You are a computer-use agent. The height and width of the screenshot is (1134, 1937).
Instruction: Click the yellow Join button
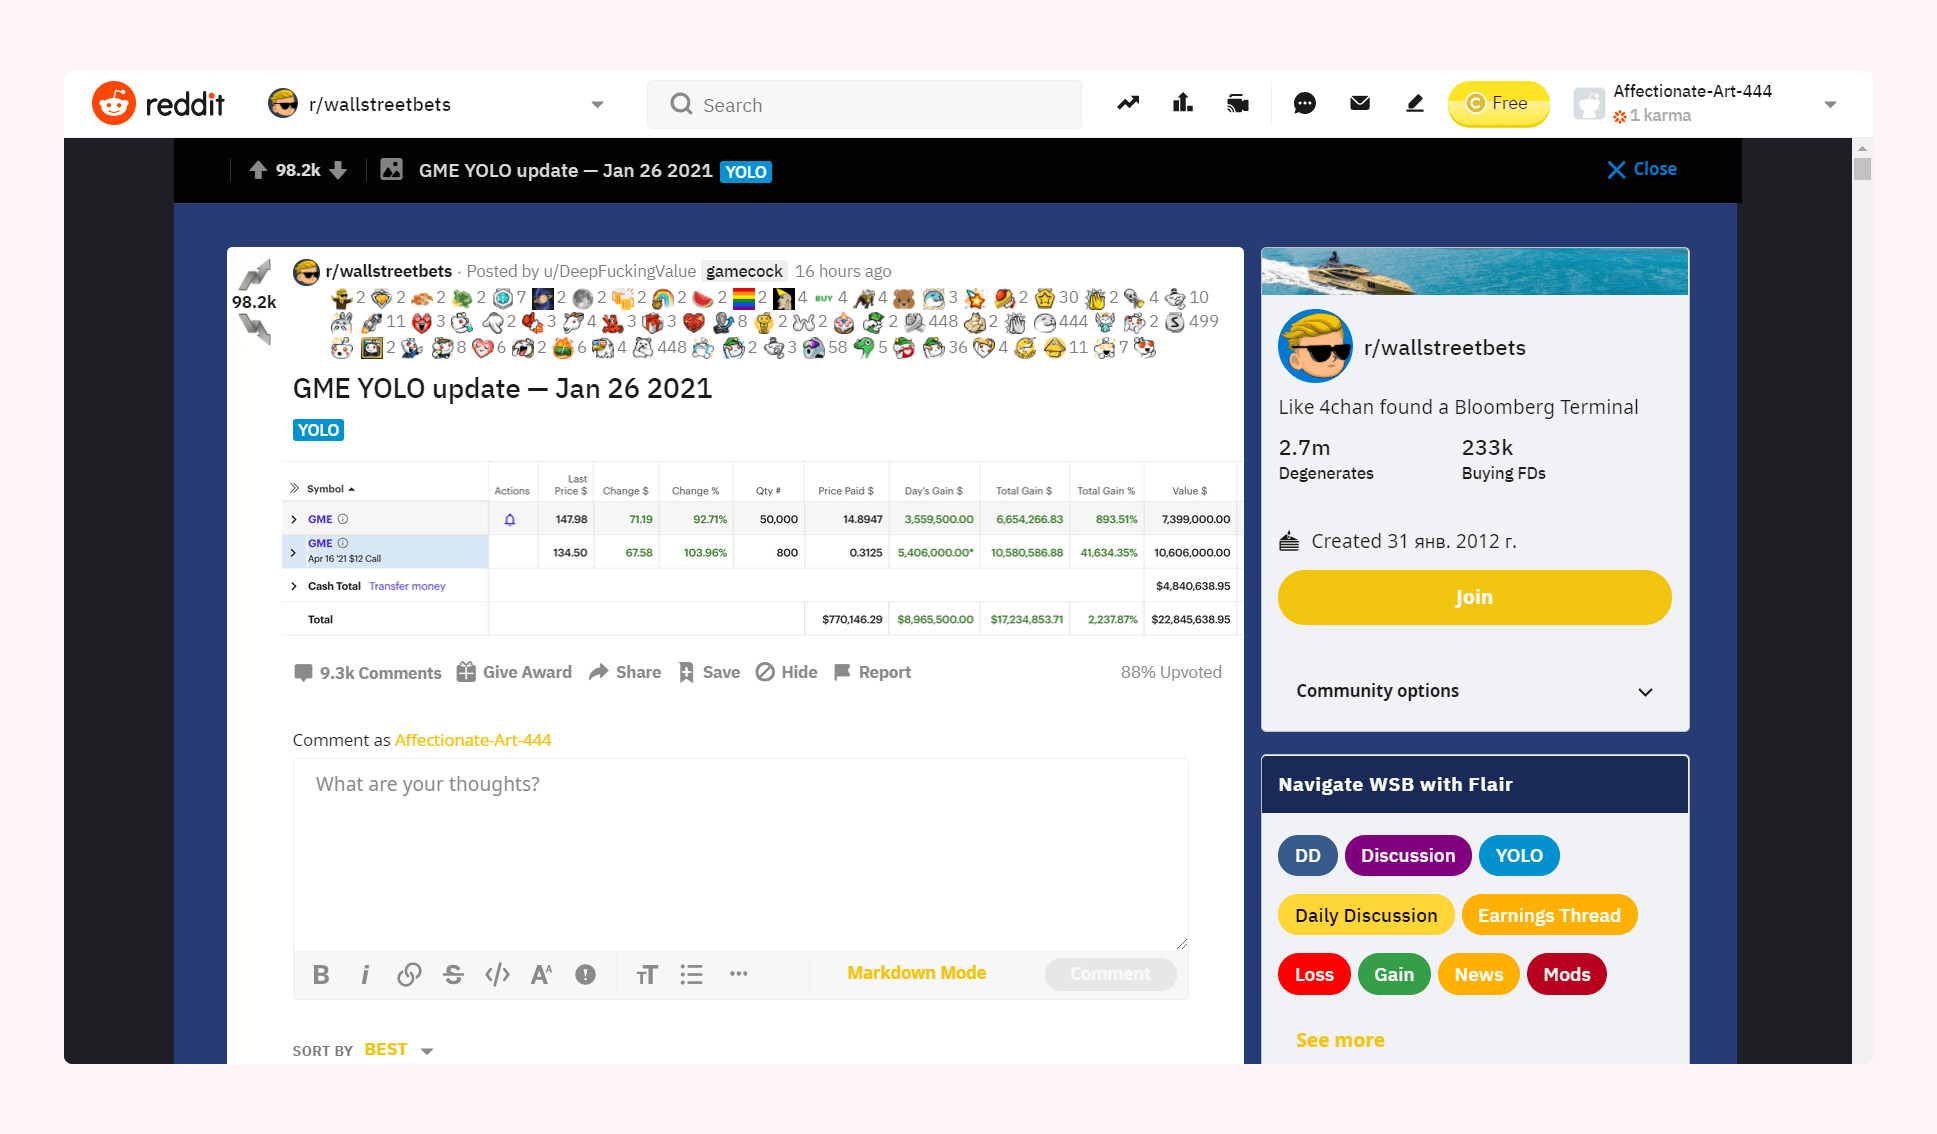point(1474,597)
